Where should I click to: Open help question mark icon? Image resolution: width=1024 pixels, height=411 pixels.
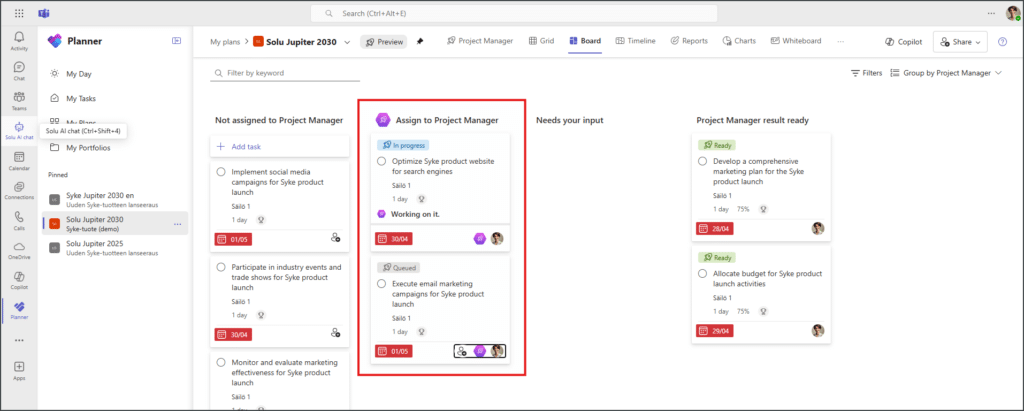1002,41
